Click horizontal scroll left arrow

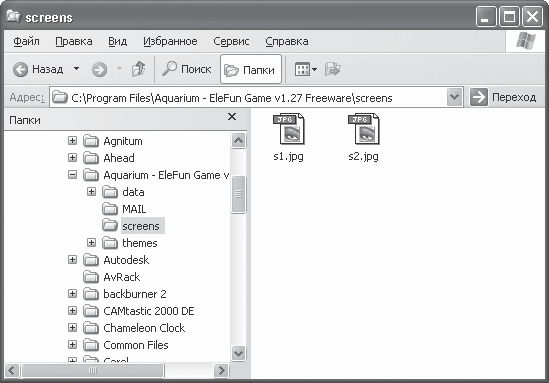pos(12,370)
